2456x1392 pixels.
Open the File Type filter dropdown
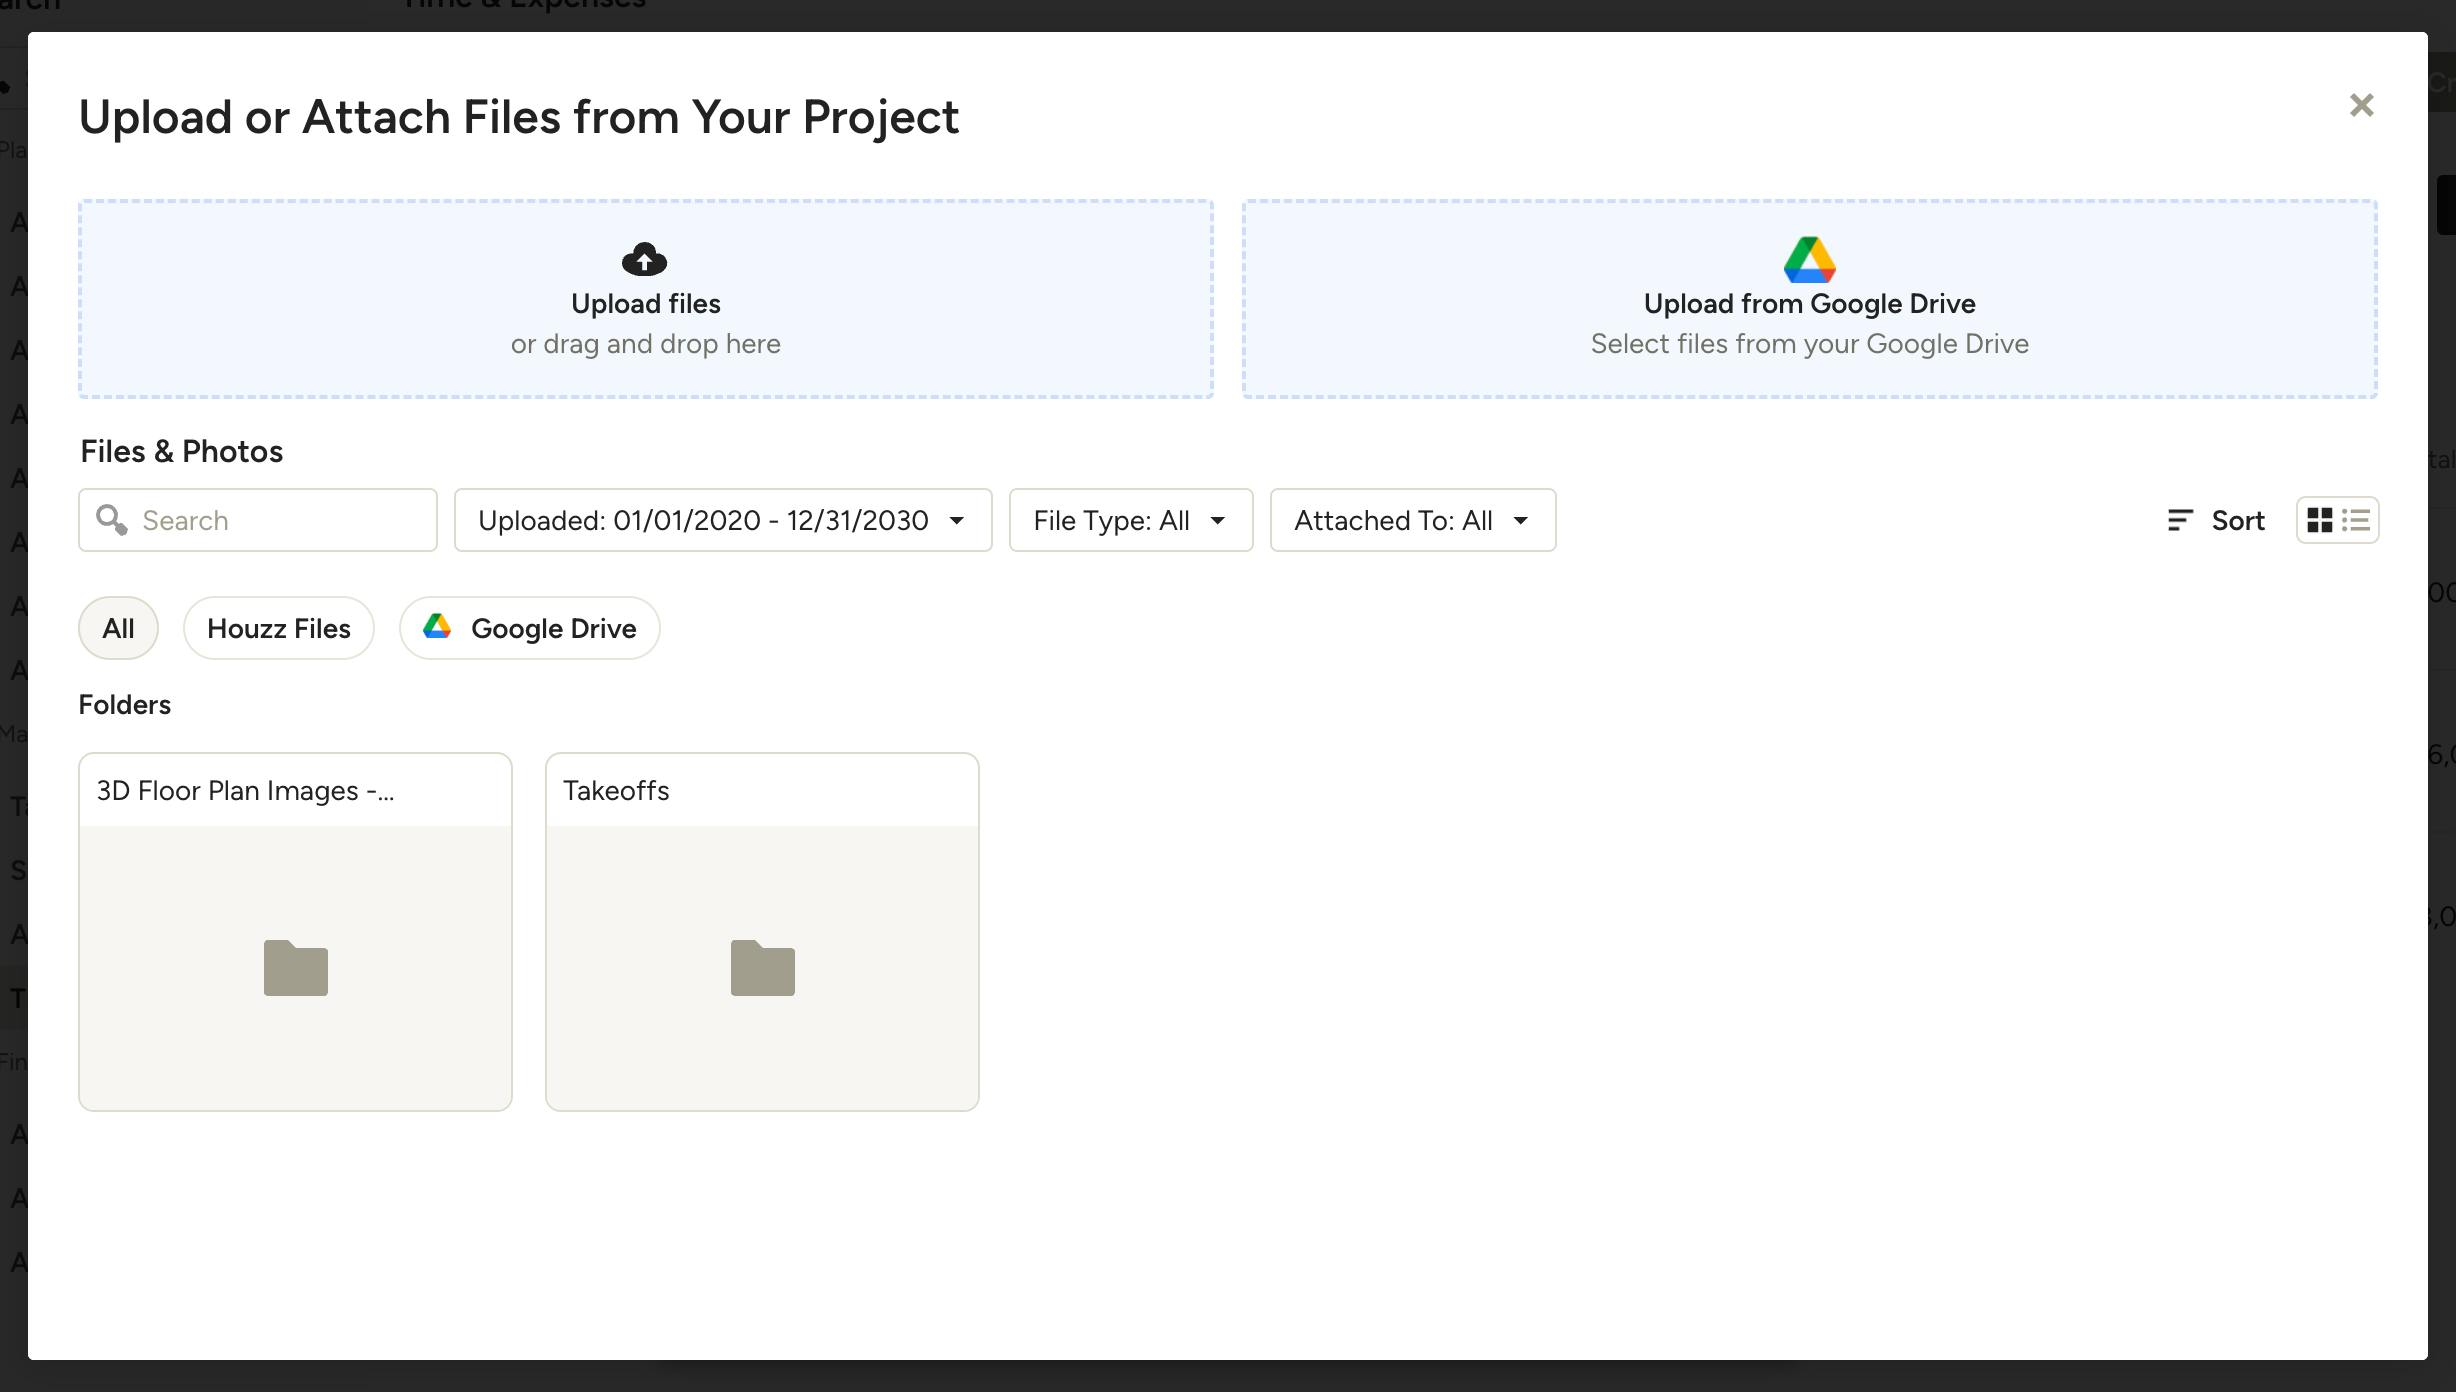click(x=1130, y=520)
